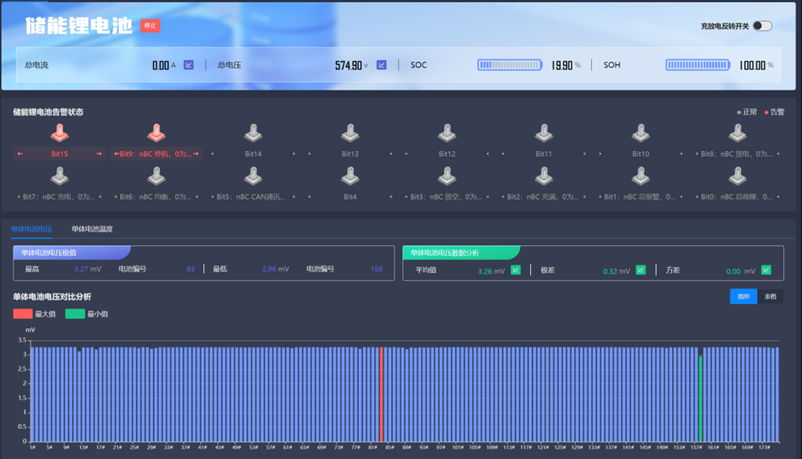Toggle the green 最小值 legend swatch
Viewport: 802px width, 459px height.
point(75,314)
